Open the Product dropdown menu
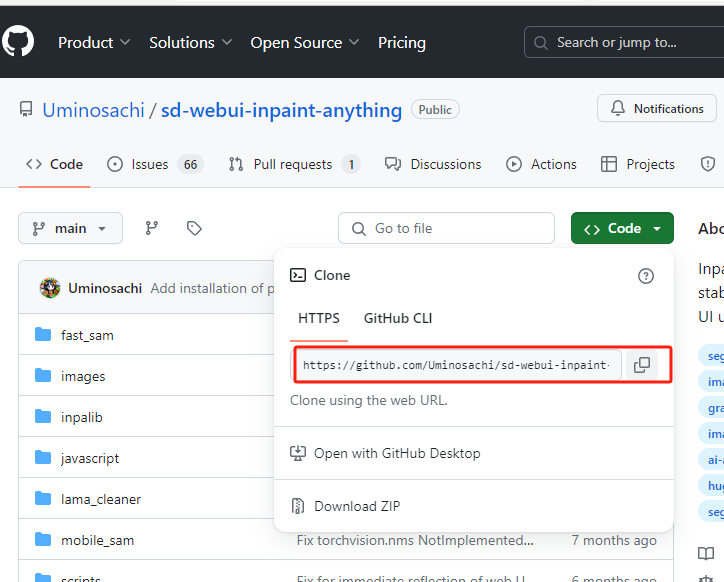The width and height of the screenshot is (724, 582). tap(94, 42)
